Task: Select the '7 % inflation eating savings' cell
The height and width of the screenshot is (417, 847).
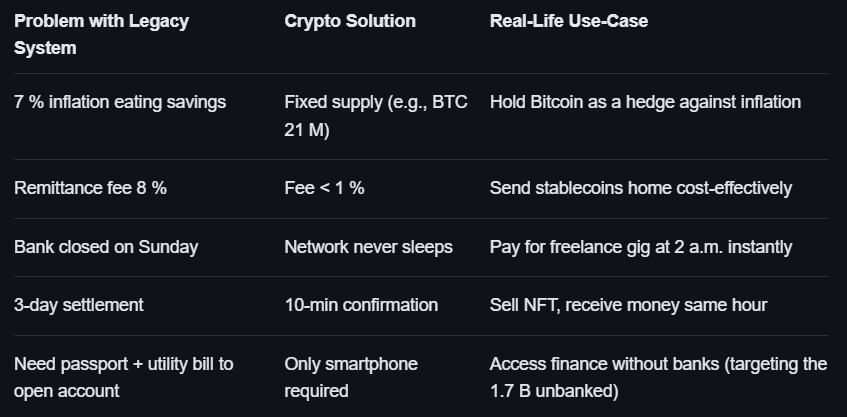Action: coord(120,102)
